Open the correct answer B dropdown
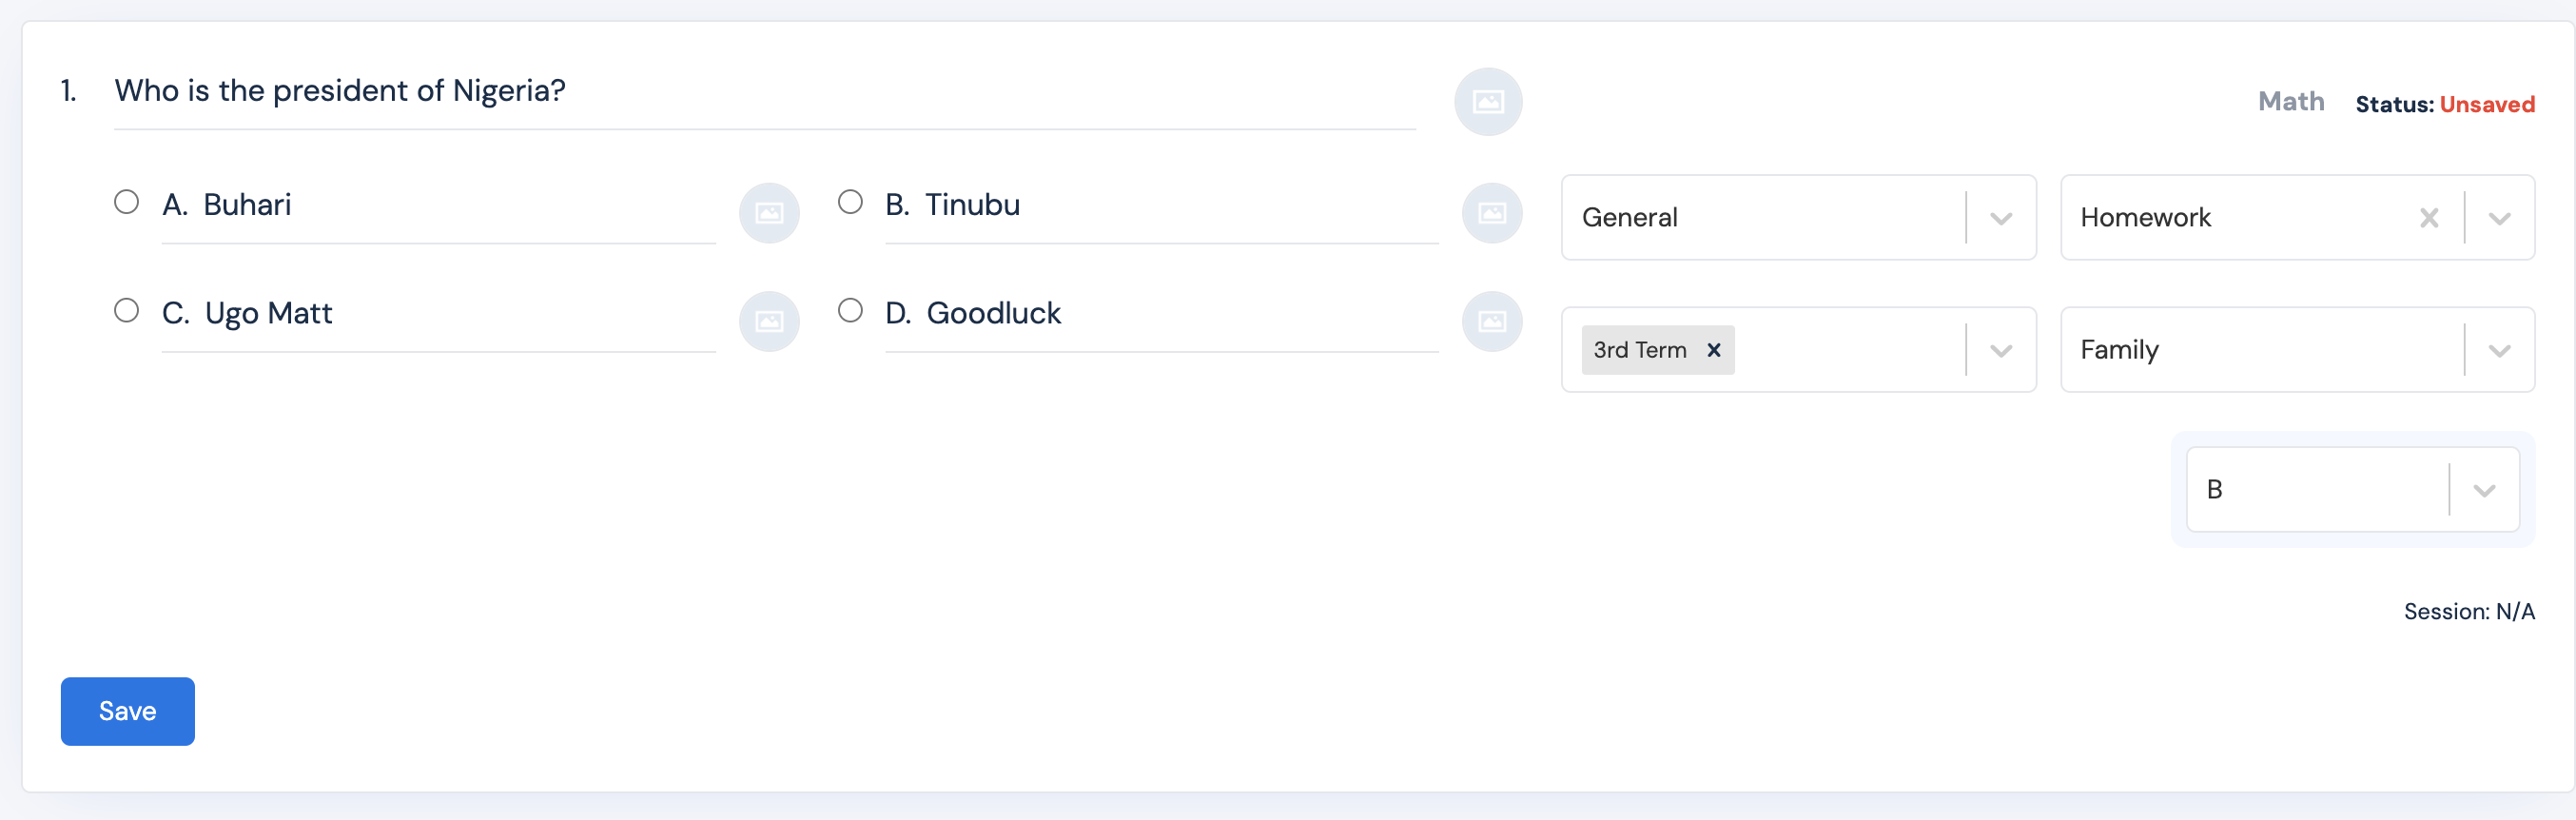Screen dimensions: 2576x820 pos(2484,490)
